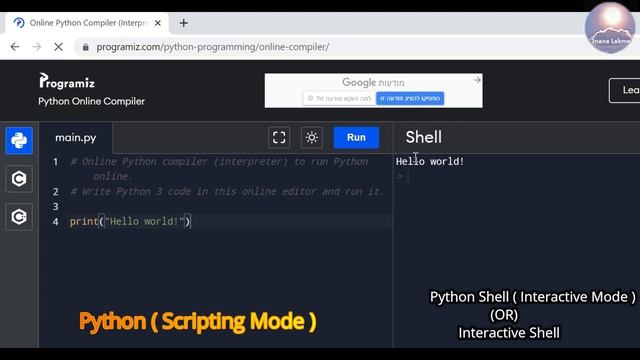Click the Python Online Compiler title text
This screenshot has width=640, height=360.
(x=91, y=101)
